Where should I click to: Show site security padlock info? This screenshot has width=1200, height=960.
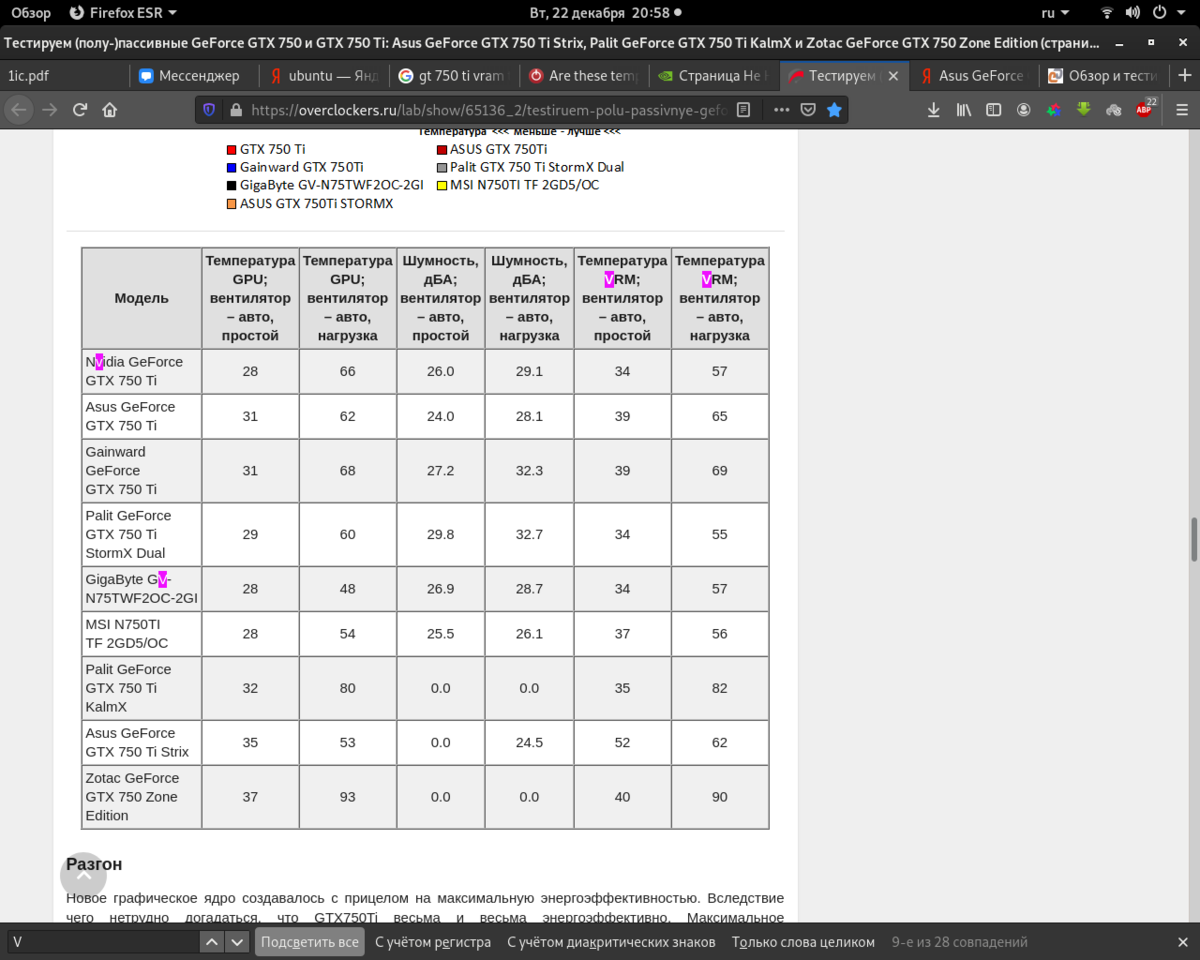[236, 110]
